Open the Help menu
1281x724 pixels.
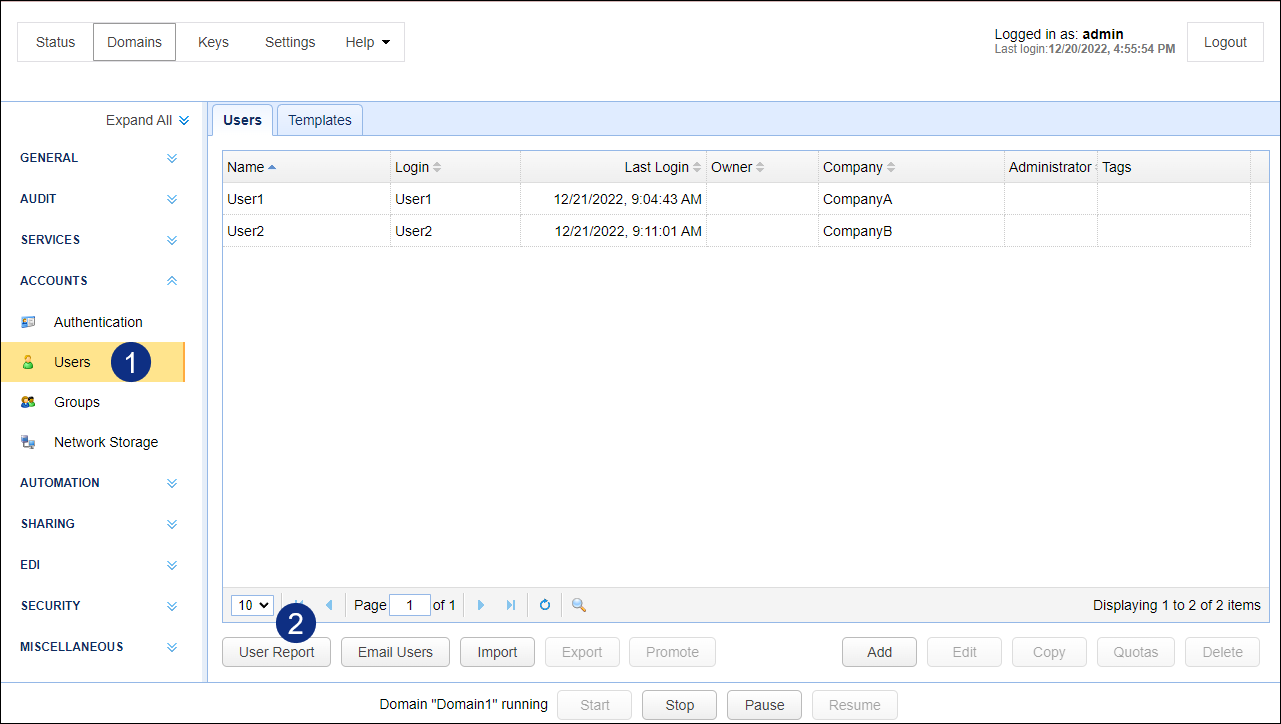[x=367, y=42]
